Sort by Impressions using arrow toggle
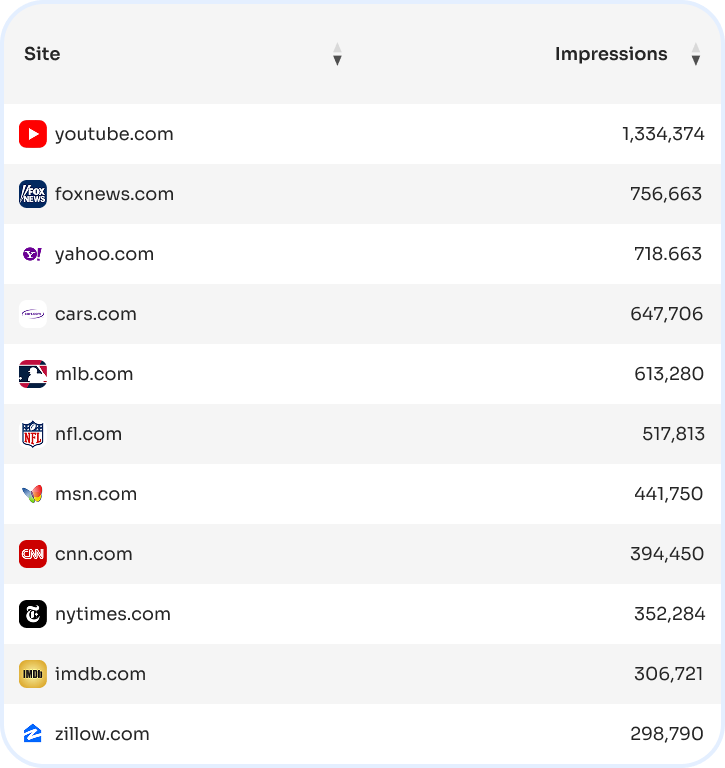725x768 pixels. pyautogui.click(x=696, y=54)
